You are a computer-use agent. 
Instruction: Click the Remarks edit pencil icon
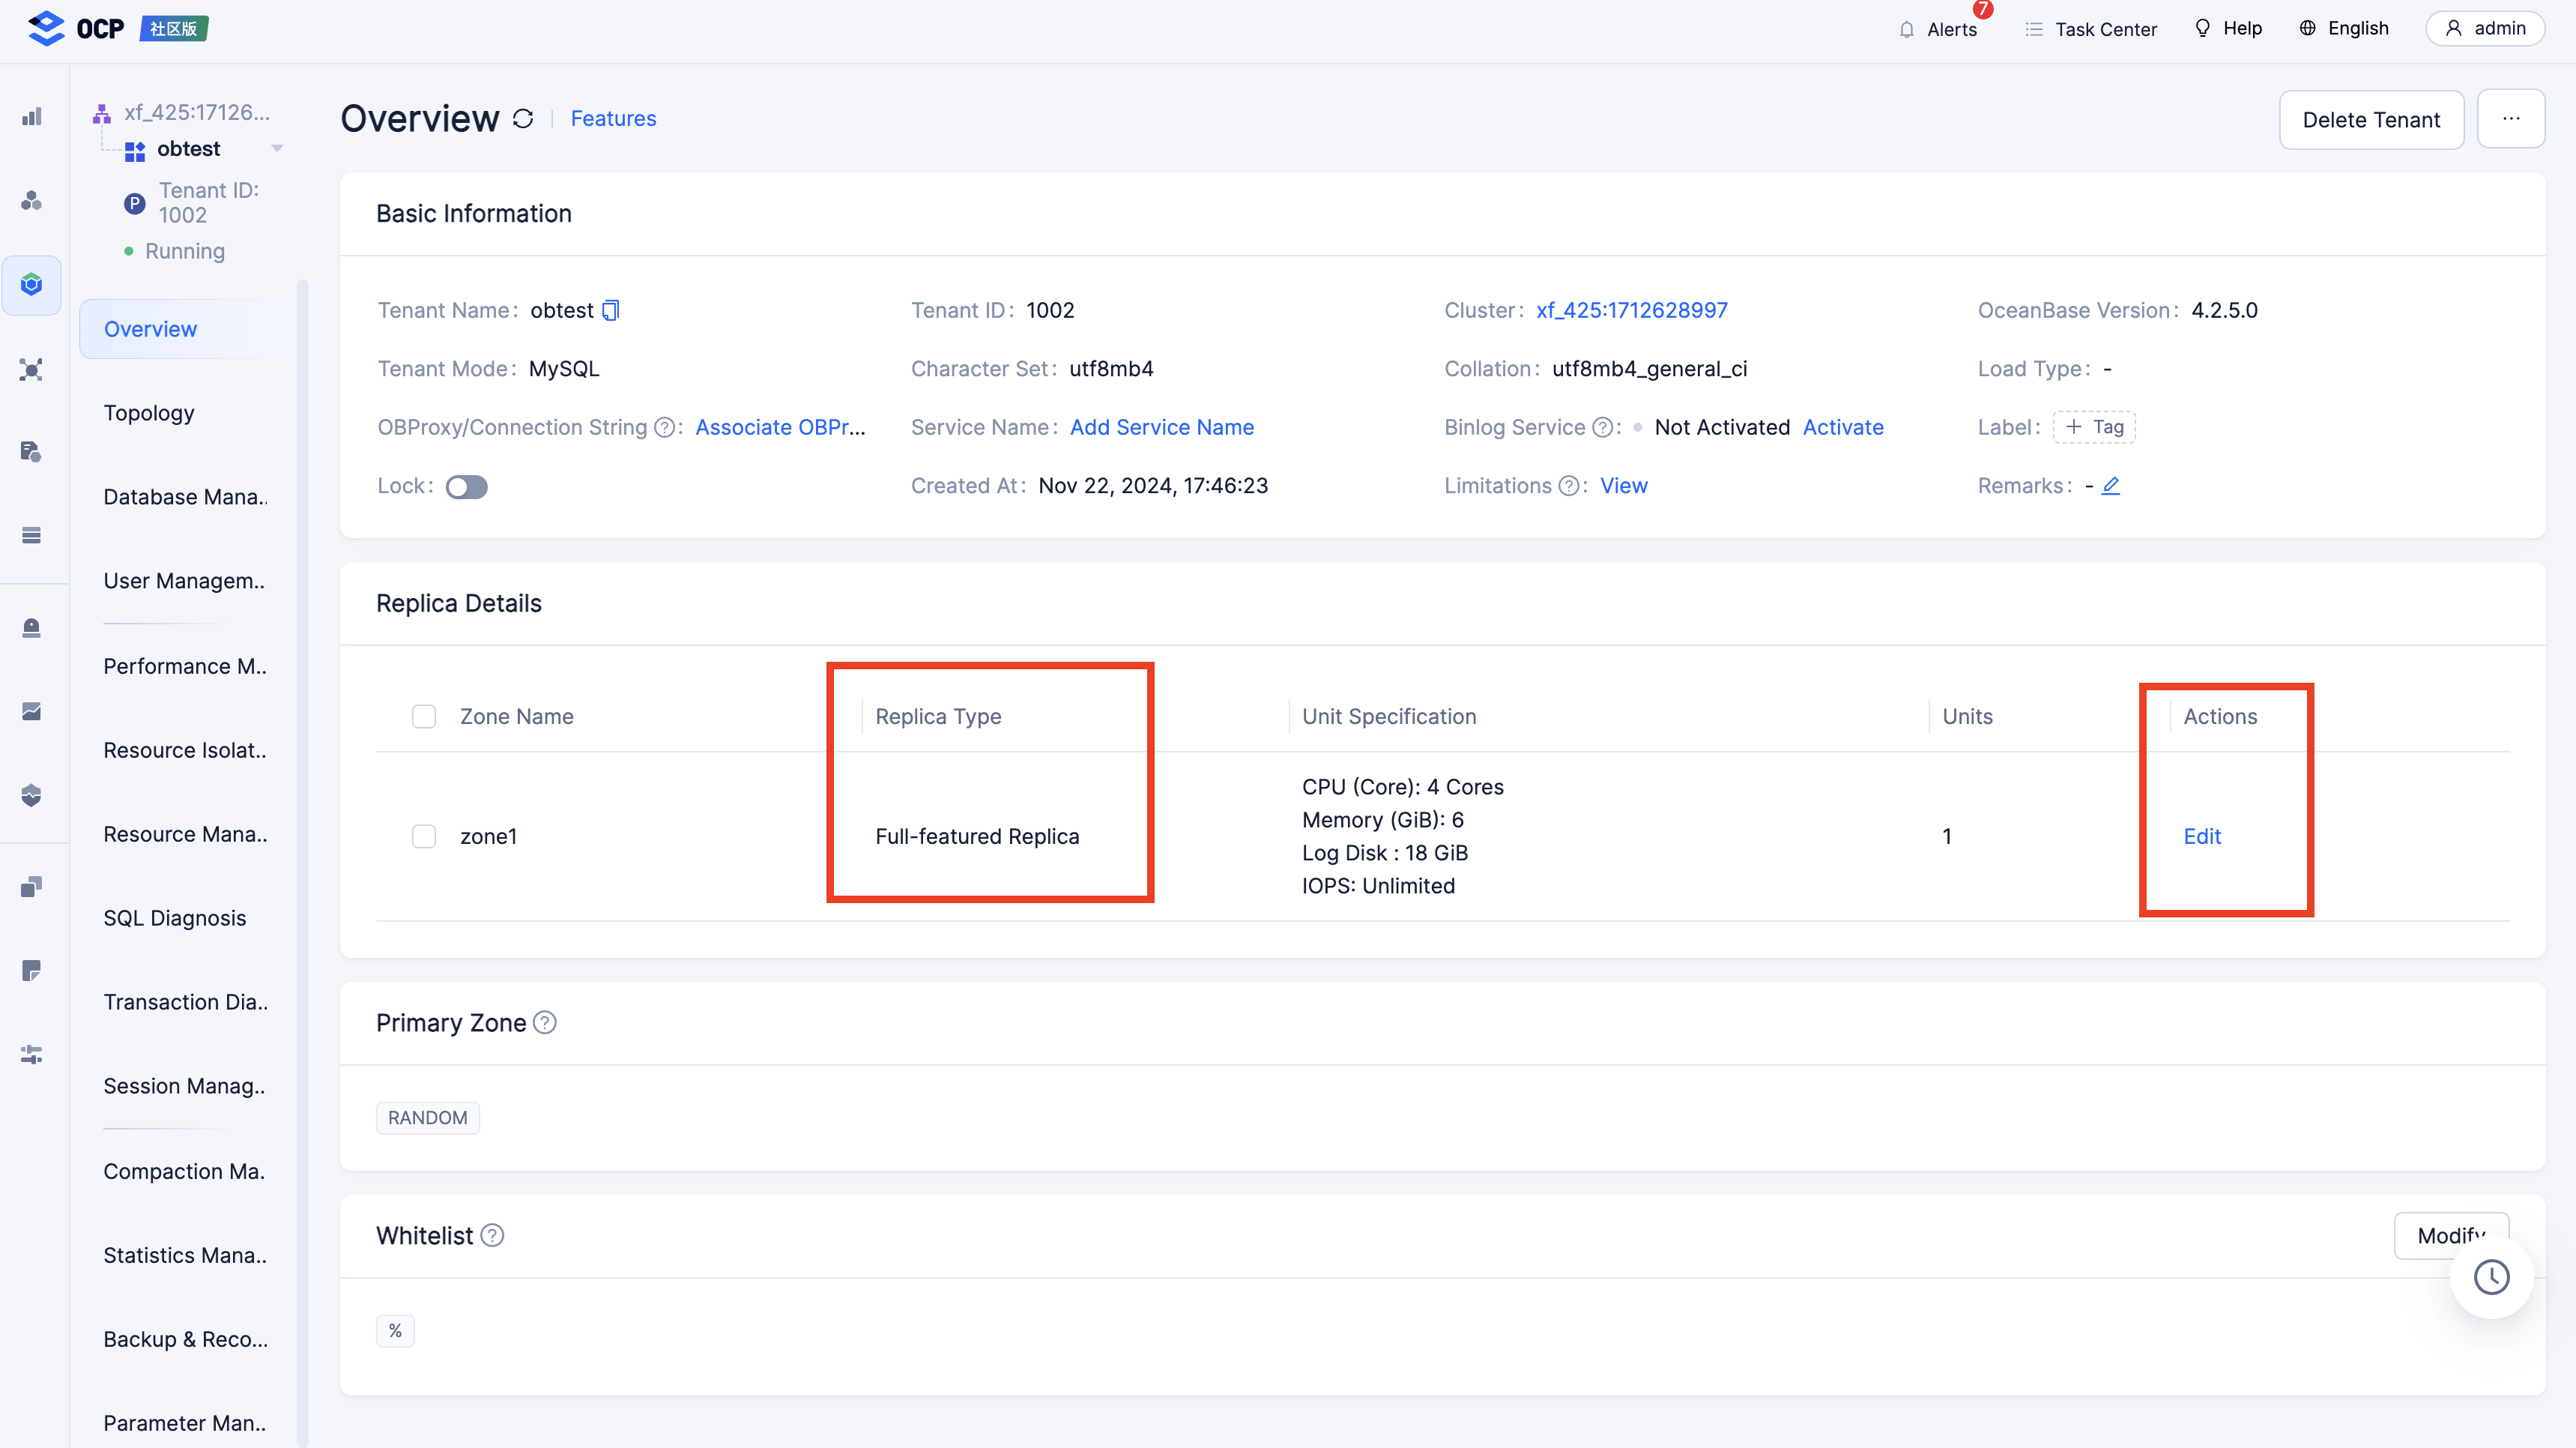2110,486
